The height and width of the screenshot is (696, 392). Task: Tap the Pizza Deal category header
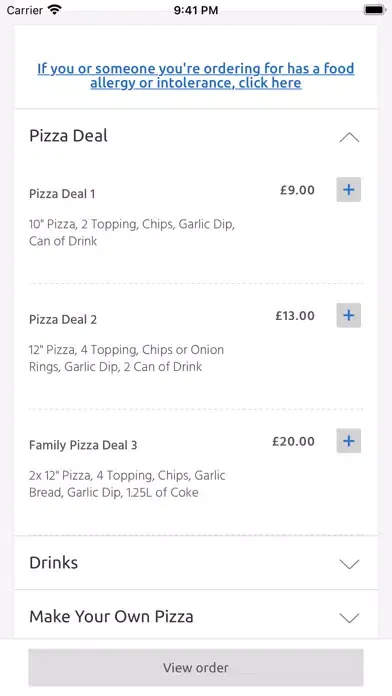click(196, 136)
